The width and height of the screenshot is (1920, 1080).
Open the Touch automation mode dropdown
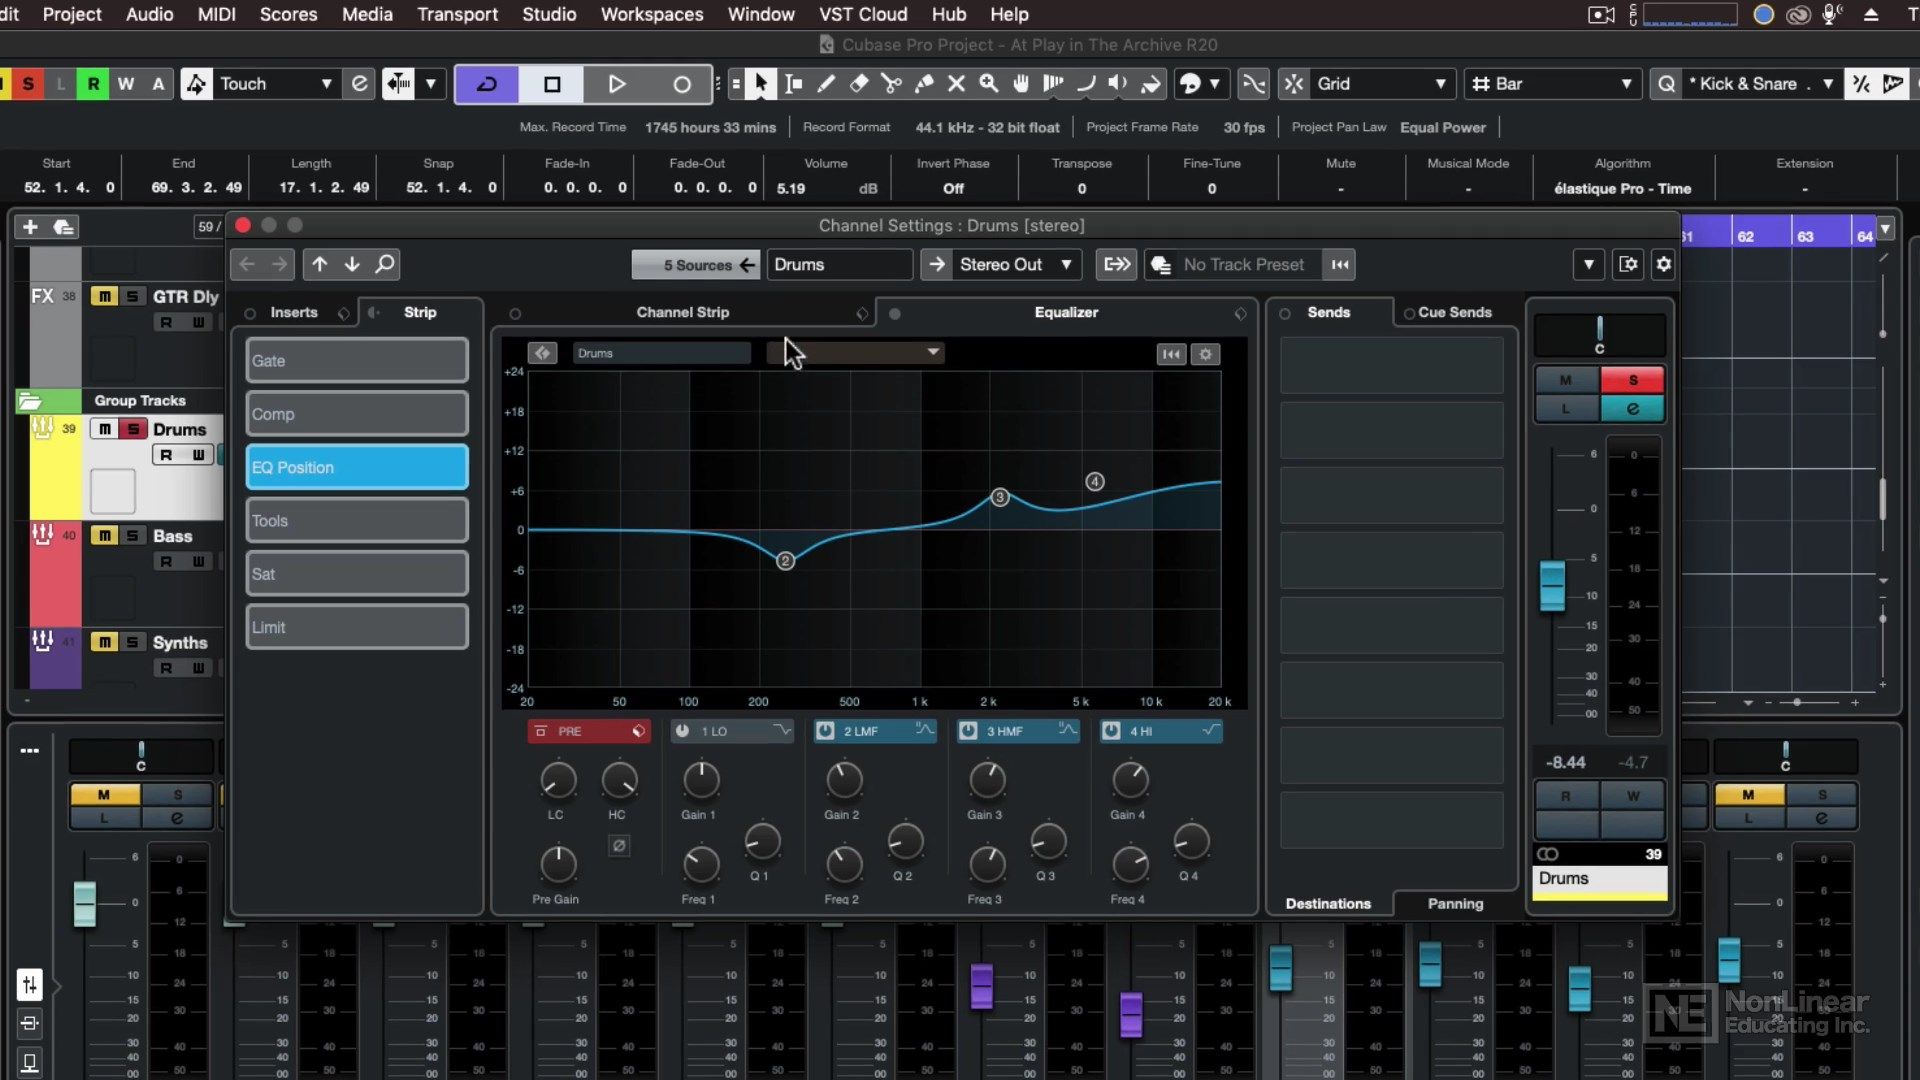[275, 84]
